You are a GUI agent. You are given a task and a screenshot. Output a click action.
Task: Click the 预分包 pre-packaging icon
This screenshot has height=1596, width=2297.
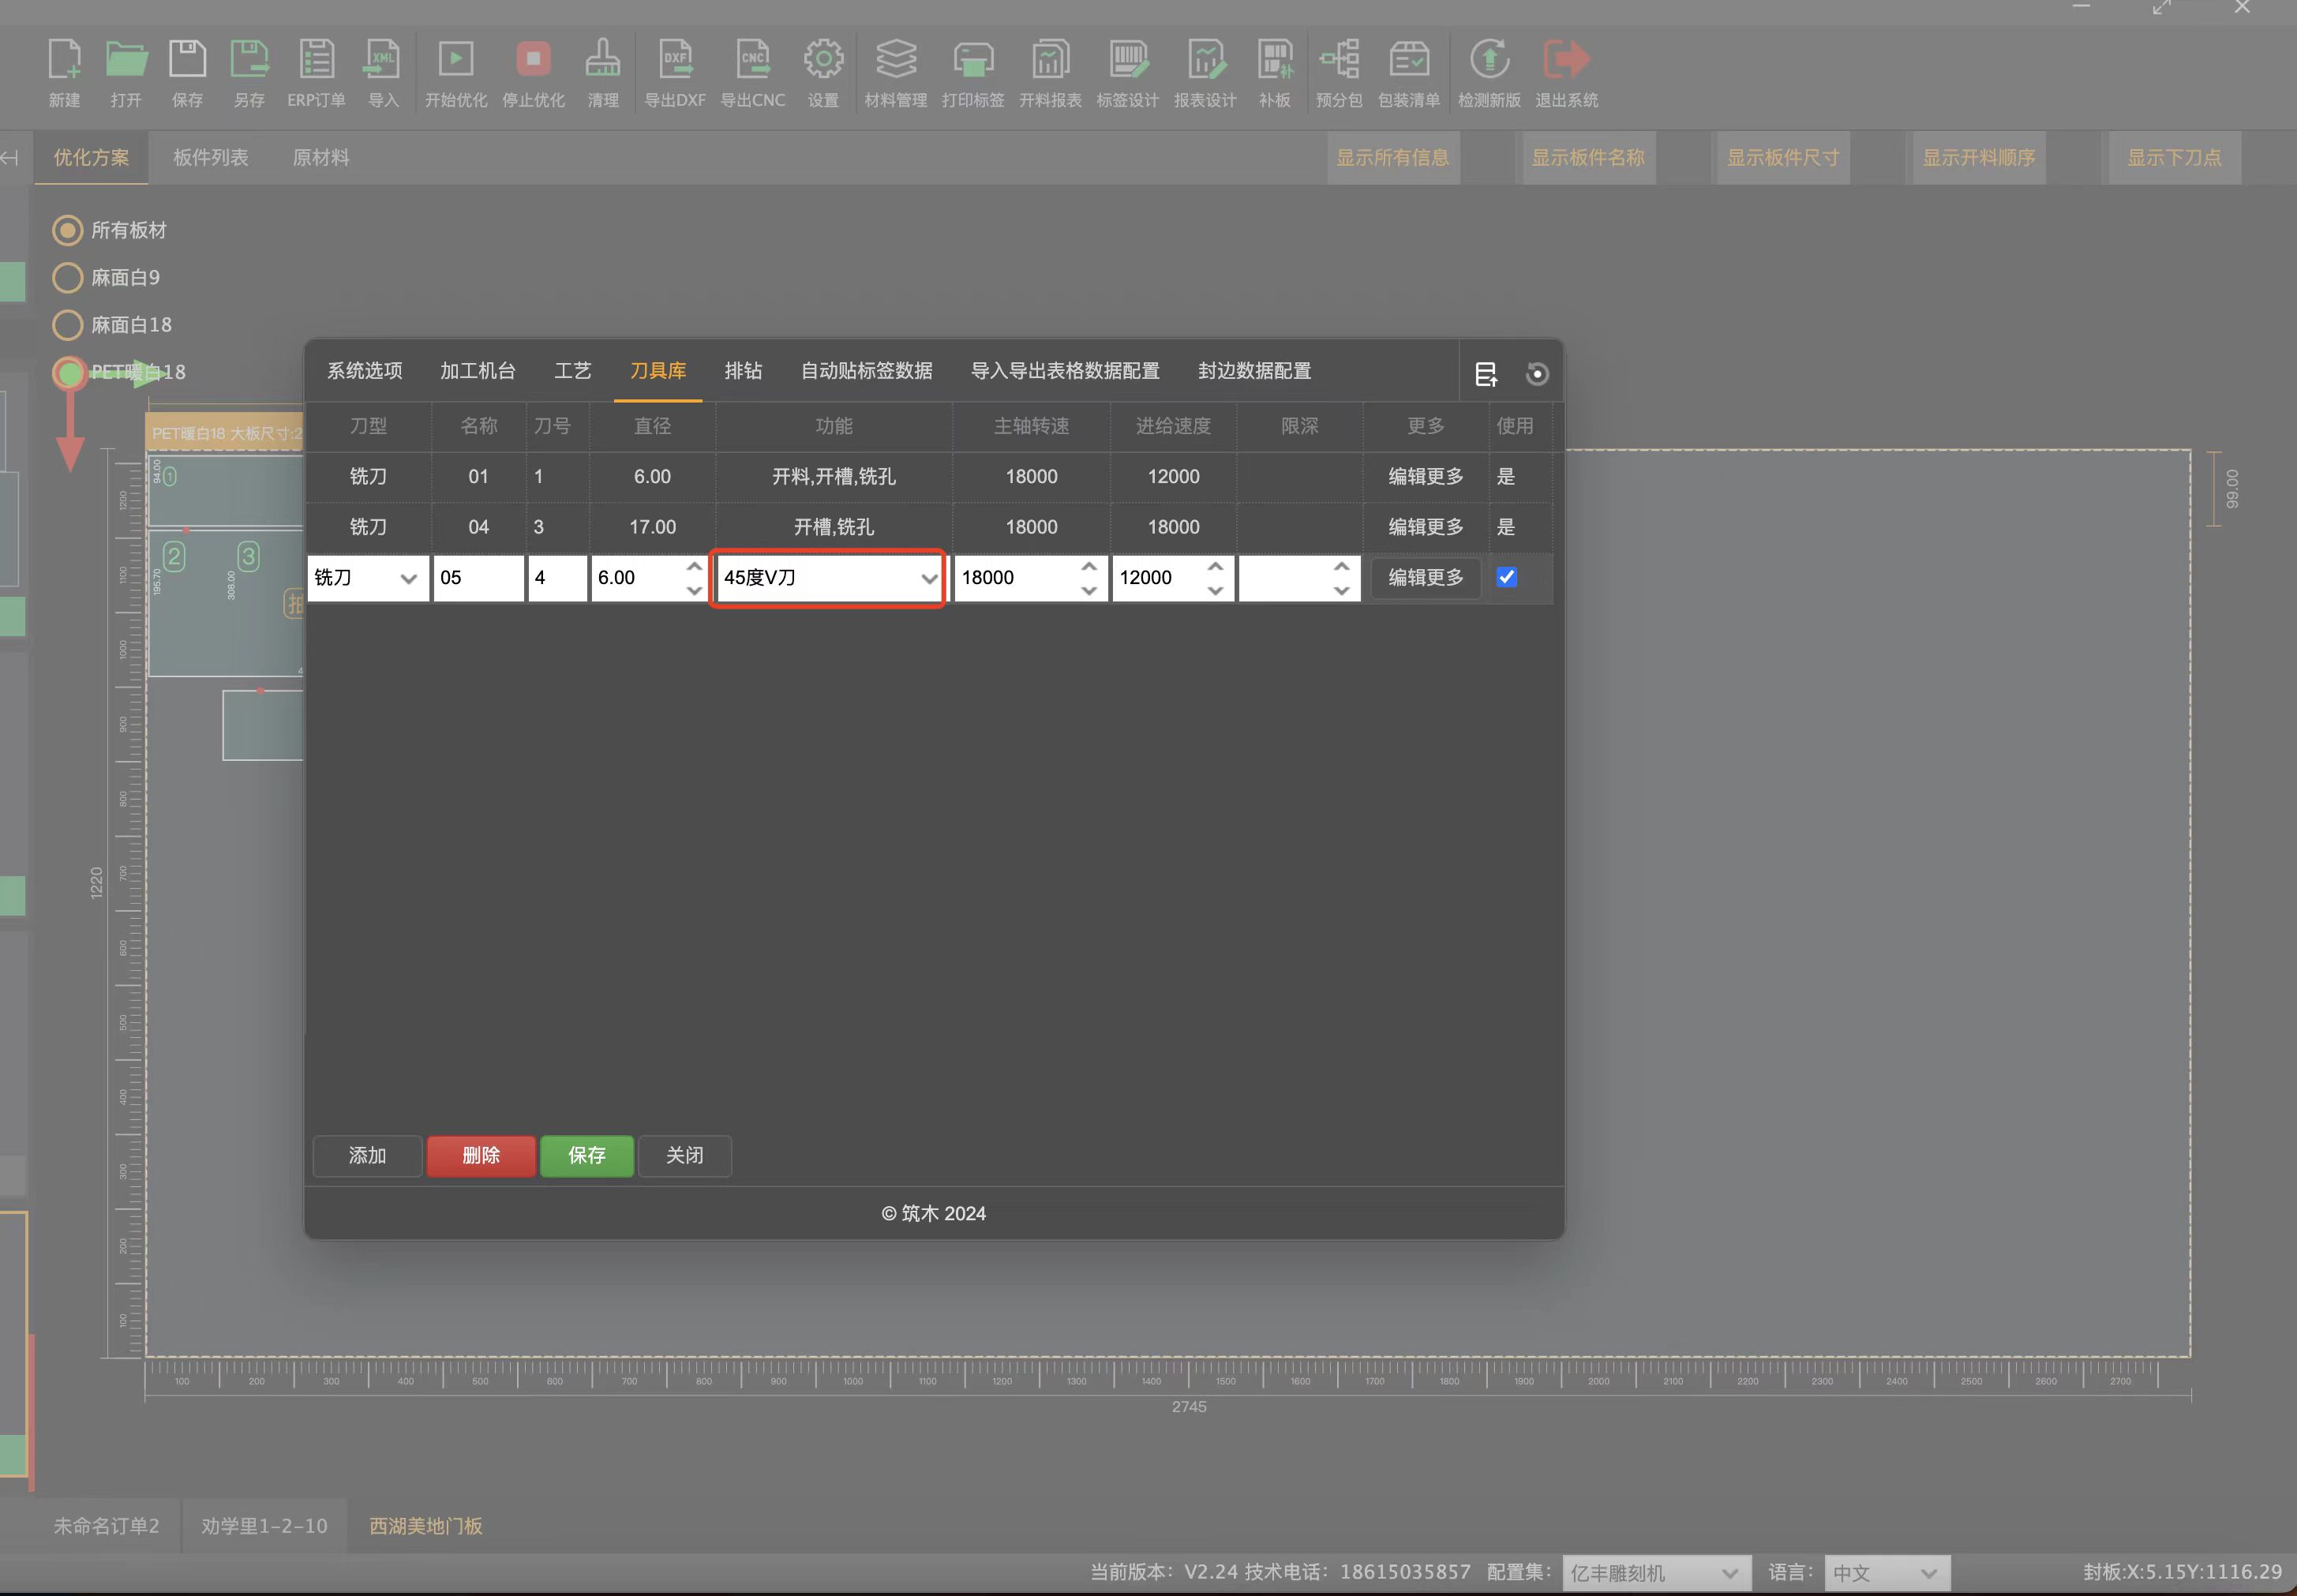tap(1339, 60)
